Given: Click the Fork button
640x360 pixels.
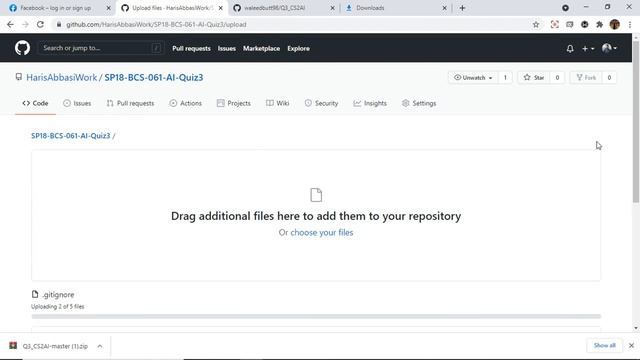Looking at the screenshot, I should 586,78.
